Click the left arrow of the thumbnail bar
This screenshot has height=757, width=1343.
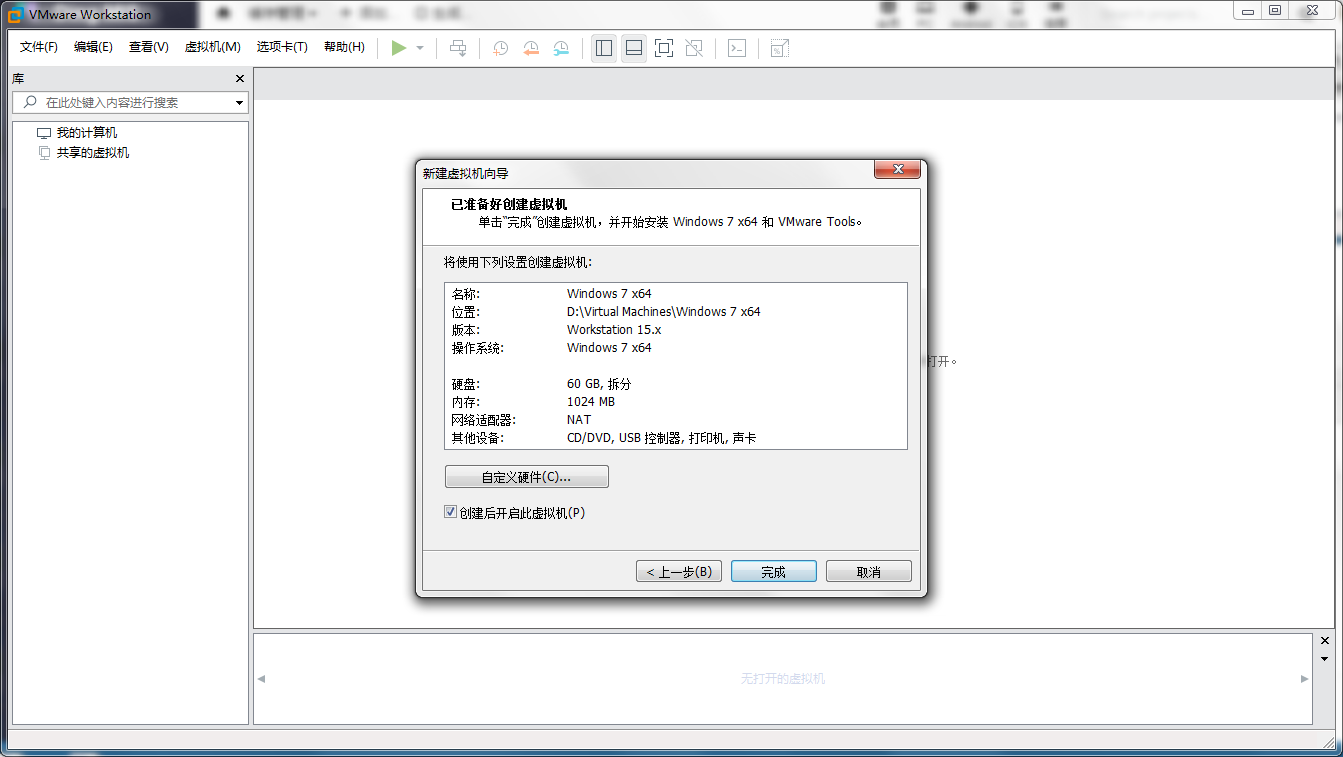262,679
